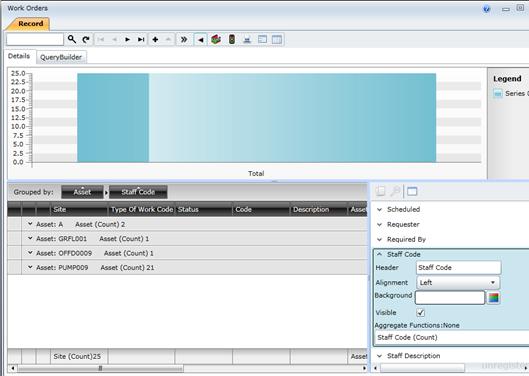Click the traffic light toolbar icon
Image resolution: width=529 pixels, height=376 pixels.
click(232, 39)
